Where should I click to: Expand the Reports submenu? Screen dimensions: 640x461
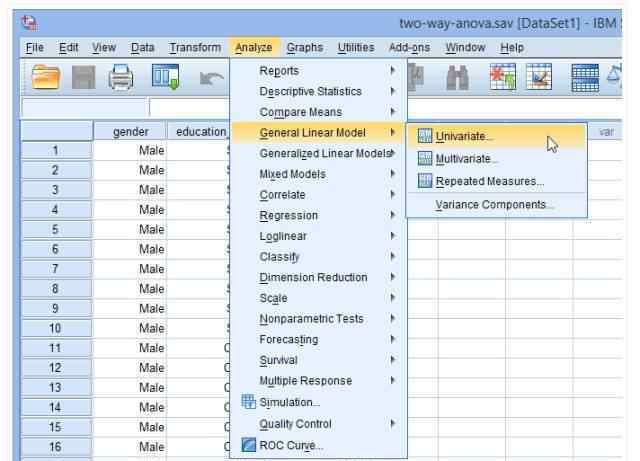[318, 71]
